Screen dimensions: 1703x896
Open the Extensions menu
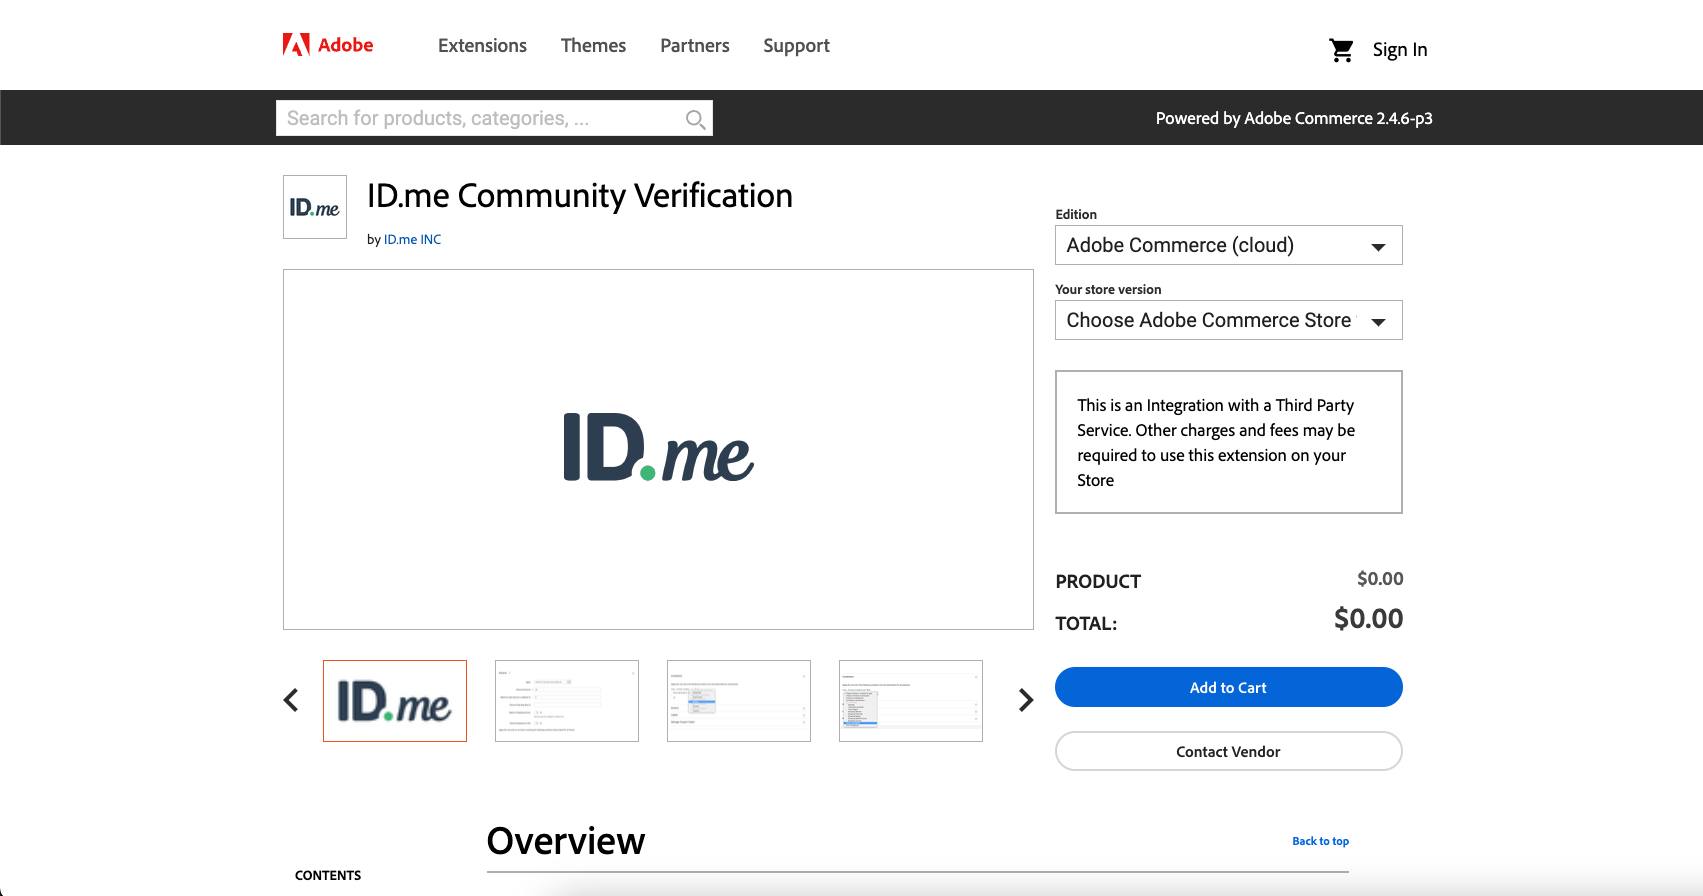482,46
